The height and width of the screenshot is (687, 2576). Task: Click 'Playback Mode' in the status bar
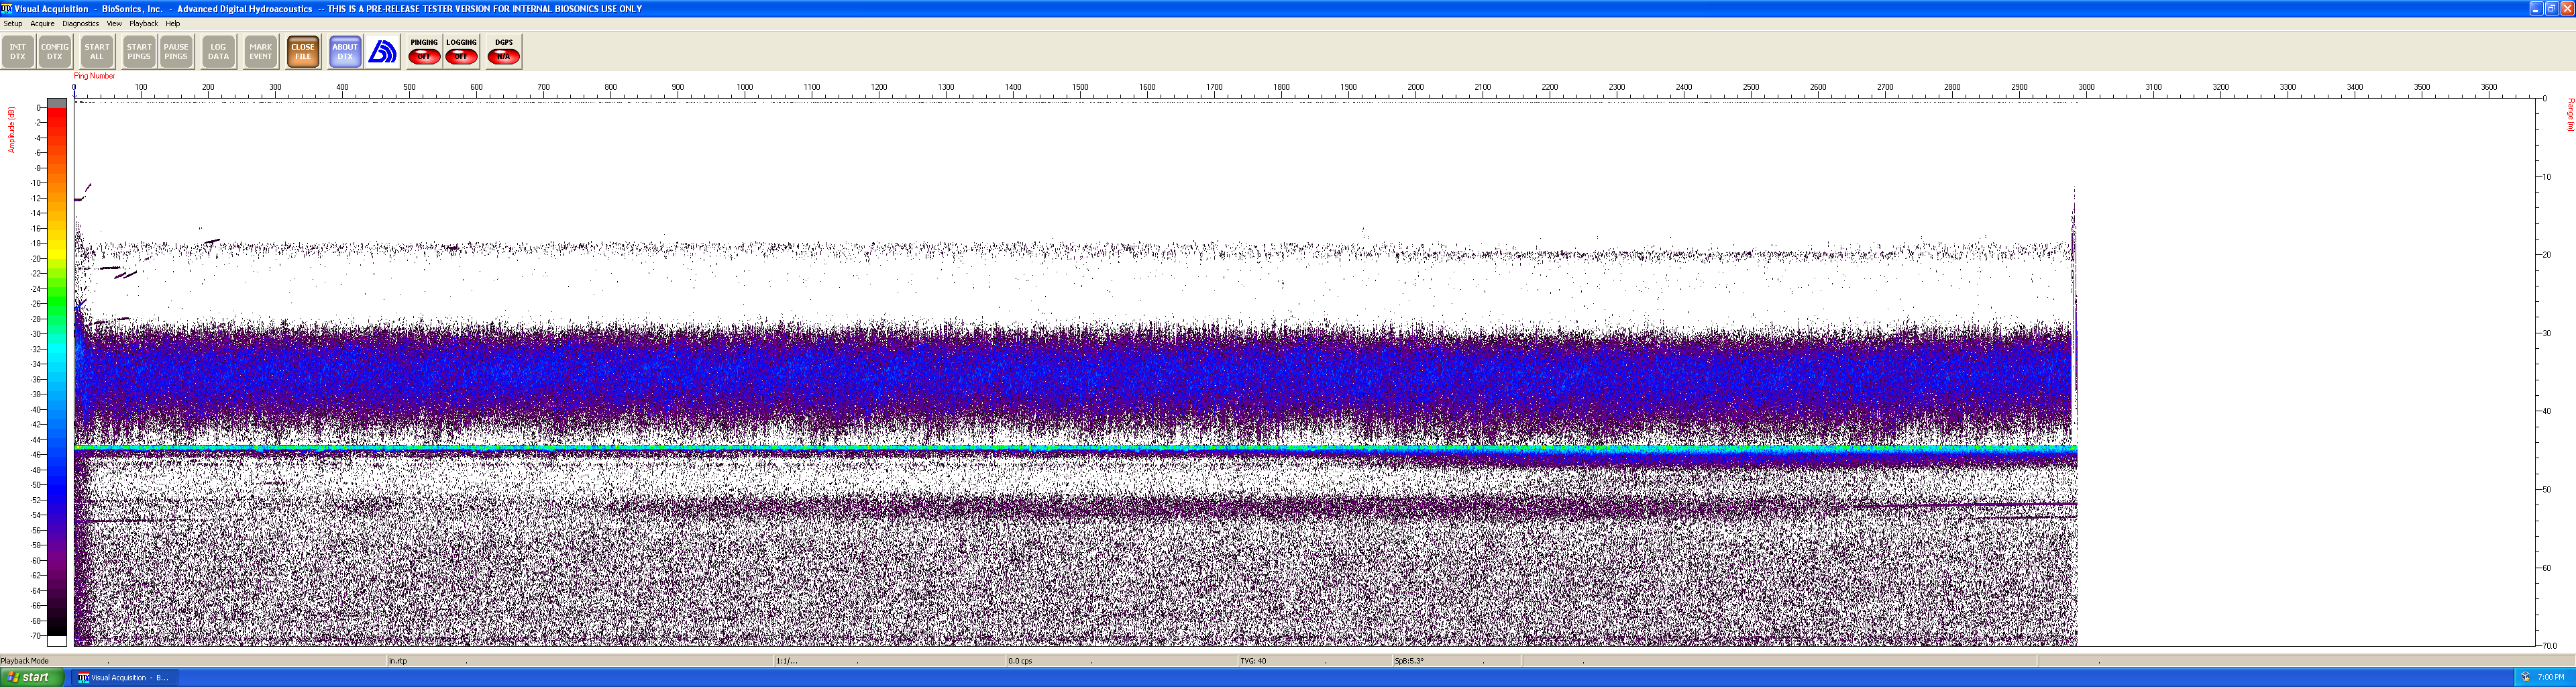[25, 661]
